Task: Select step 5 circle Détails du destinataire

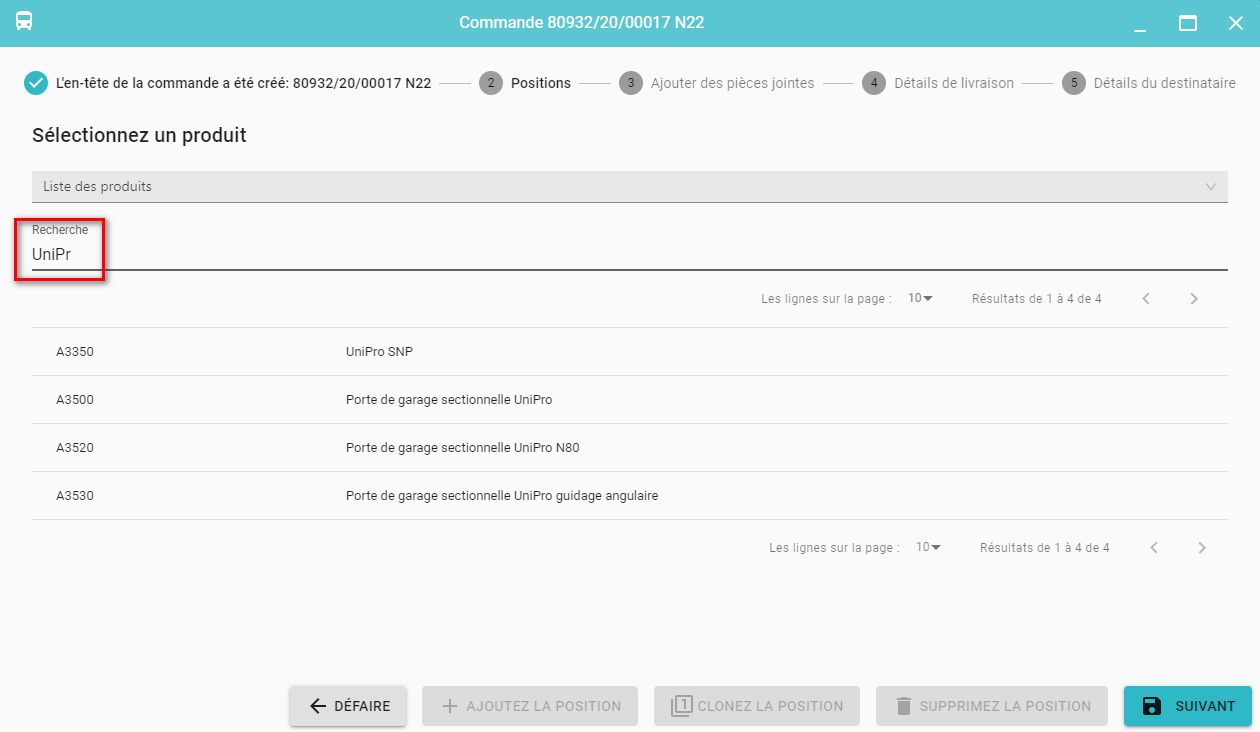Action: coord(1074,83)
